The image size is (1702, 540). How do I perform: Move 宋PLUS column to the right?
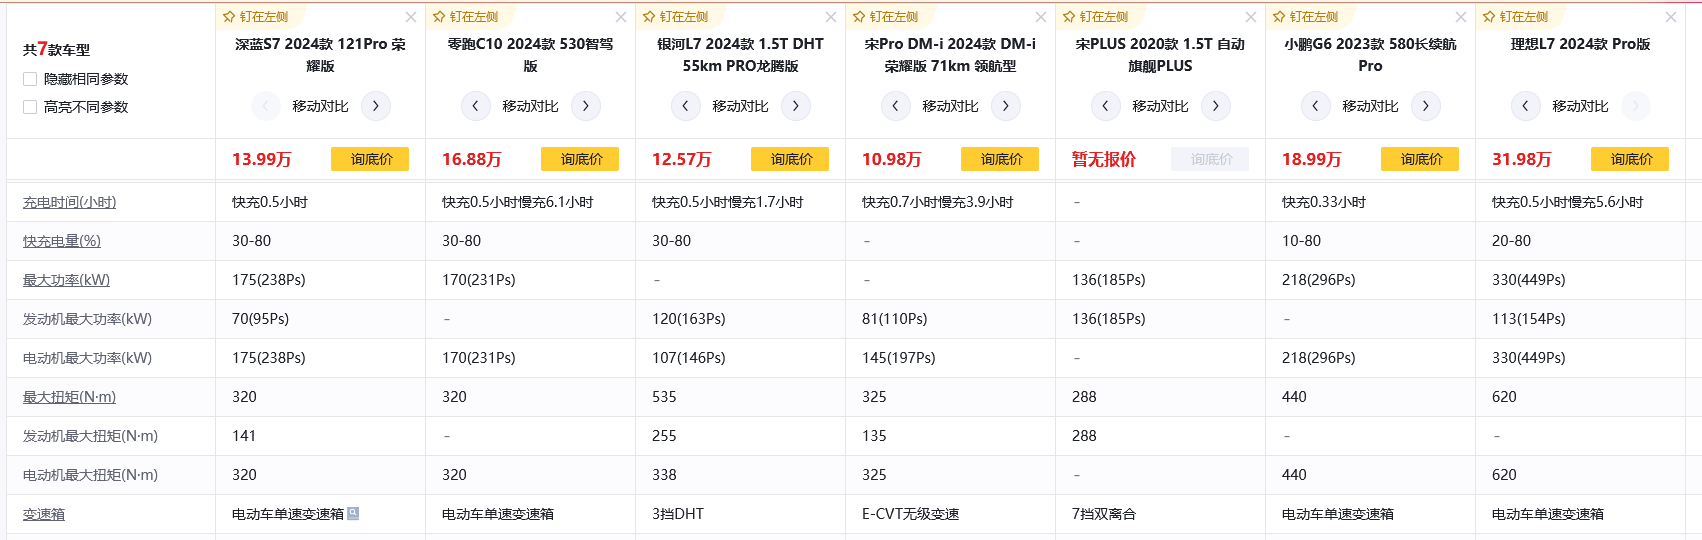tap(1216, 106)
